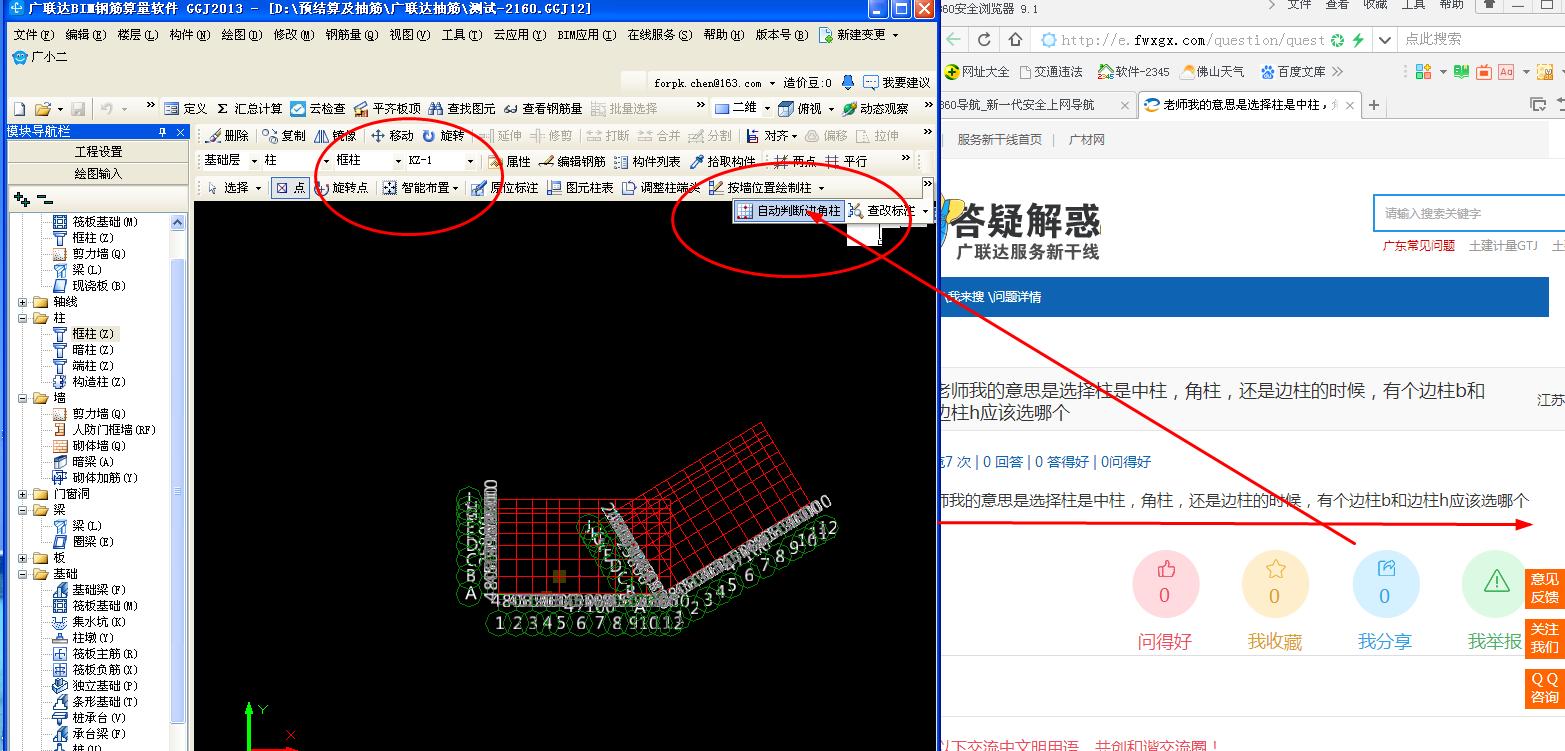Image resolution: width=1565 pixels, height=751 pixels.
Task: Click the 原位标注 in-place annotation tool
Action: [505, 187]
